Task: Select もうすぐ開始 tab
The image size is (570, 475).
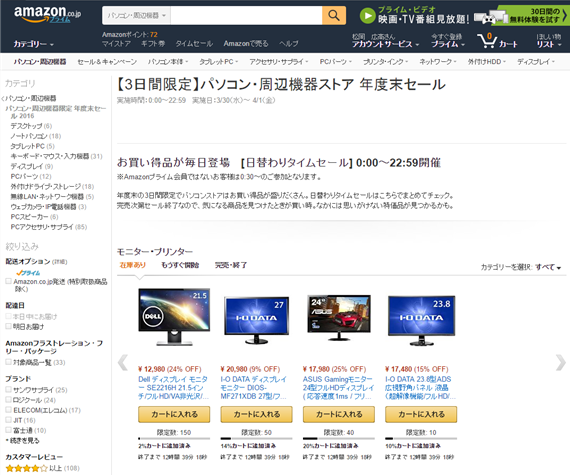Action: (x=180, y=265)
